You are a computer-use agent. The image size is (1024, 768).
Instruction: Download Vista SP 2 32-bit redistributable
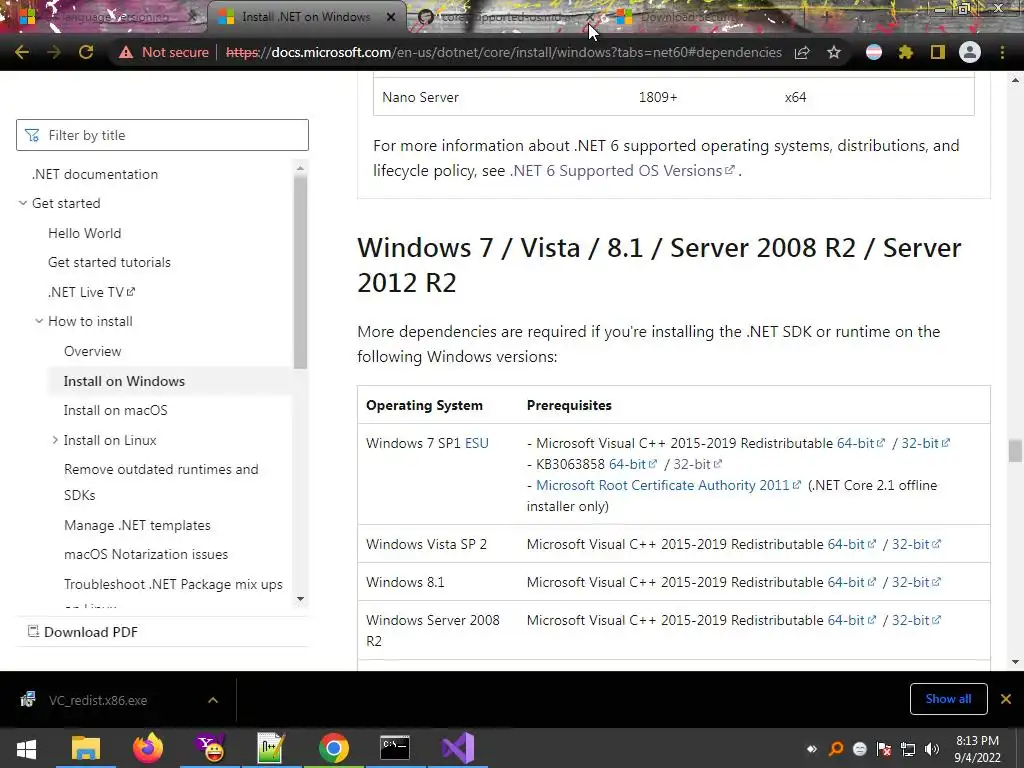[x=916, y=544]
